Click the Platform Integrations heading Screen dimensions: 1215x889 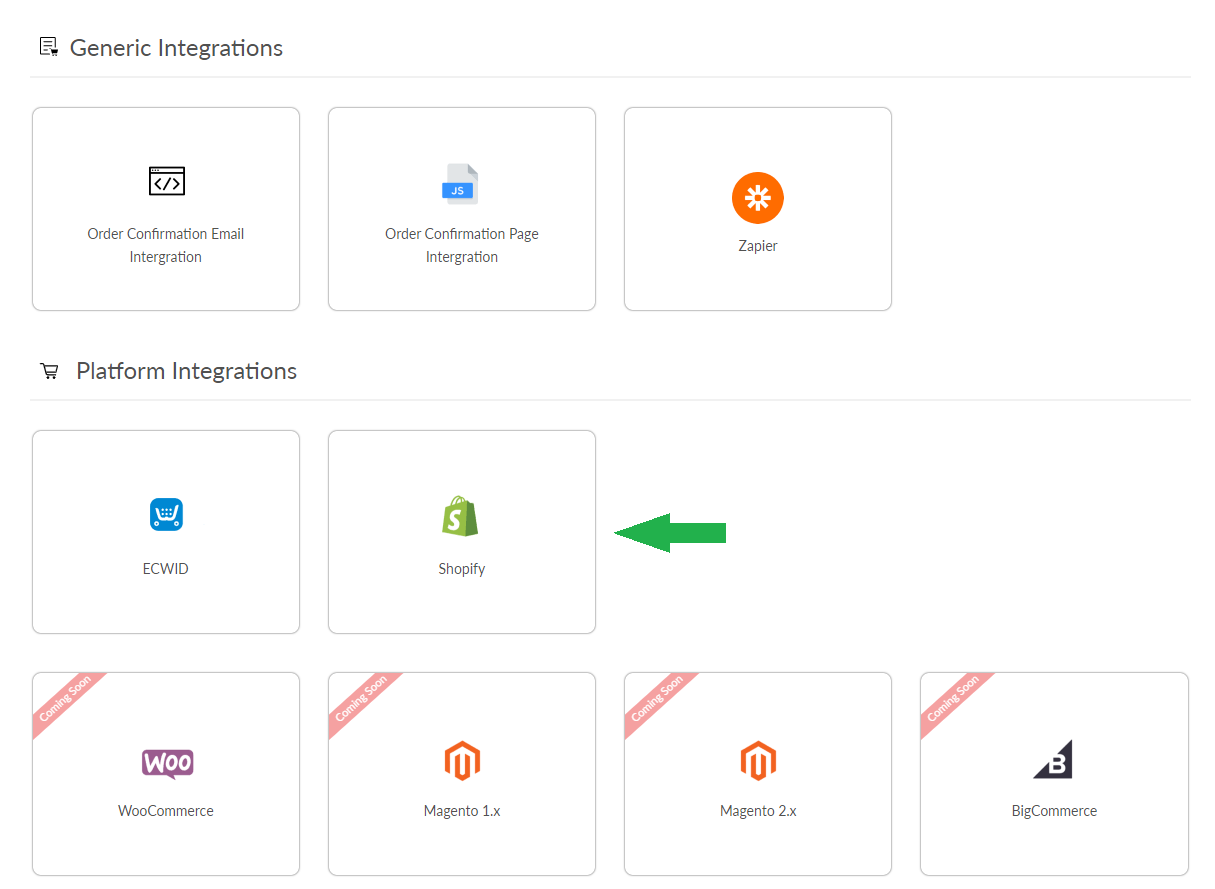(186, 371)
